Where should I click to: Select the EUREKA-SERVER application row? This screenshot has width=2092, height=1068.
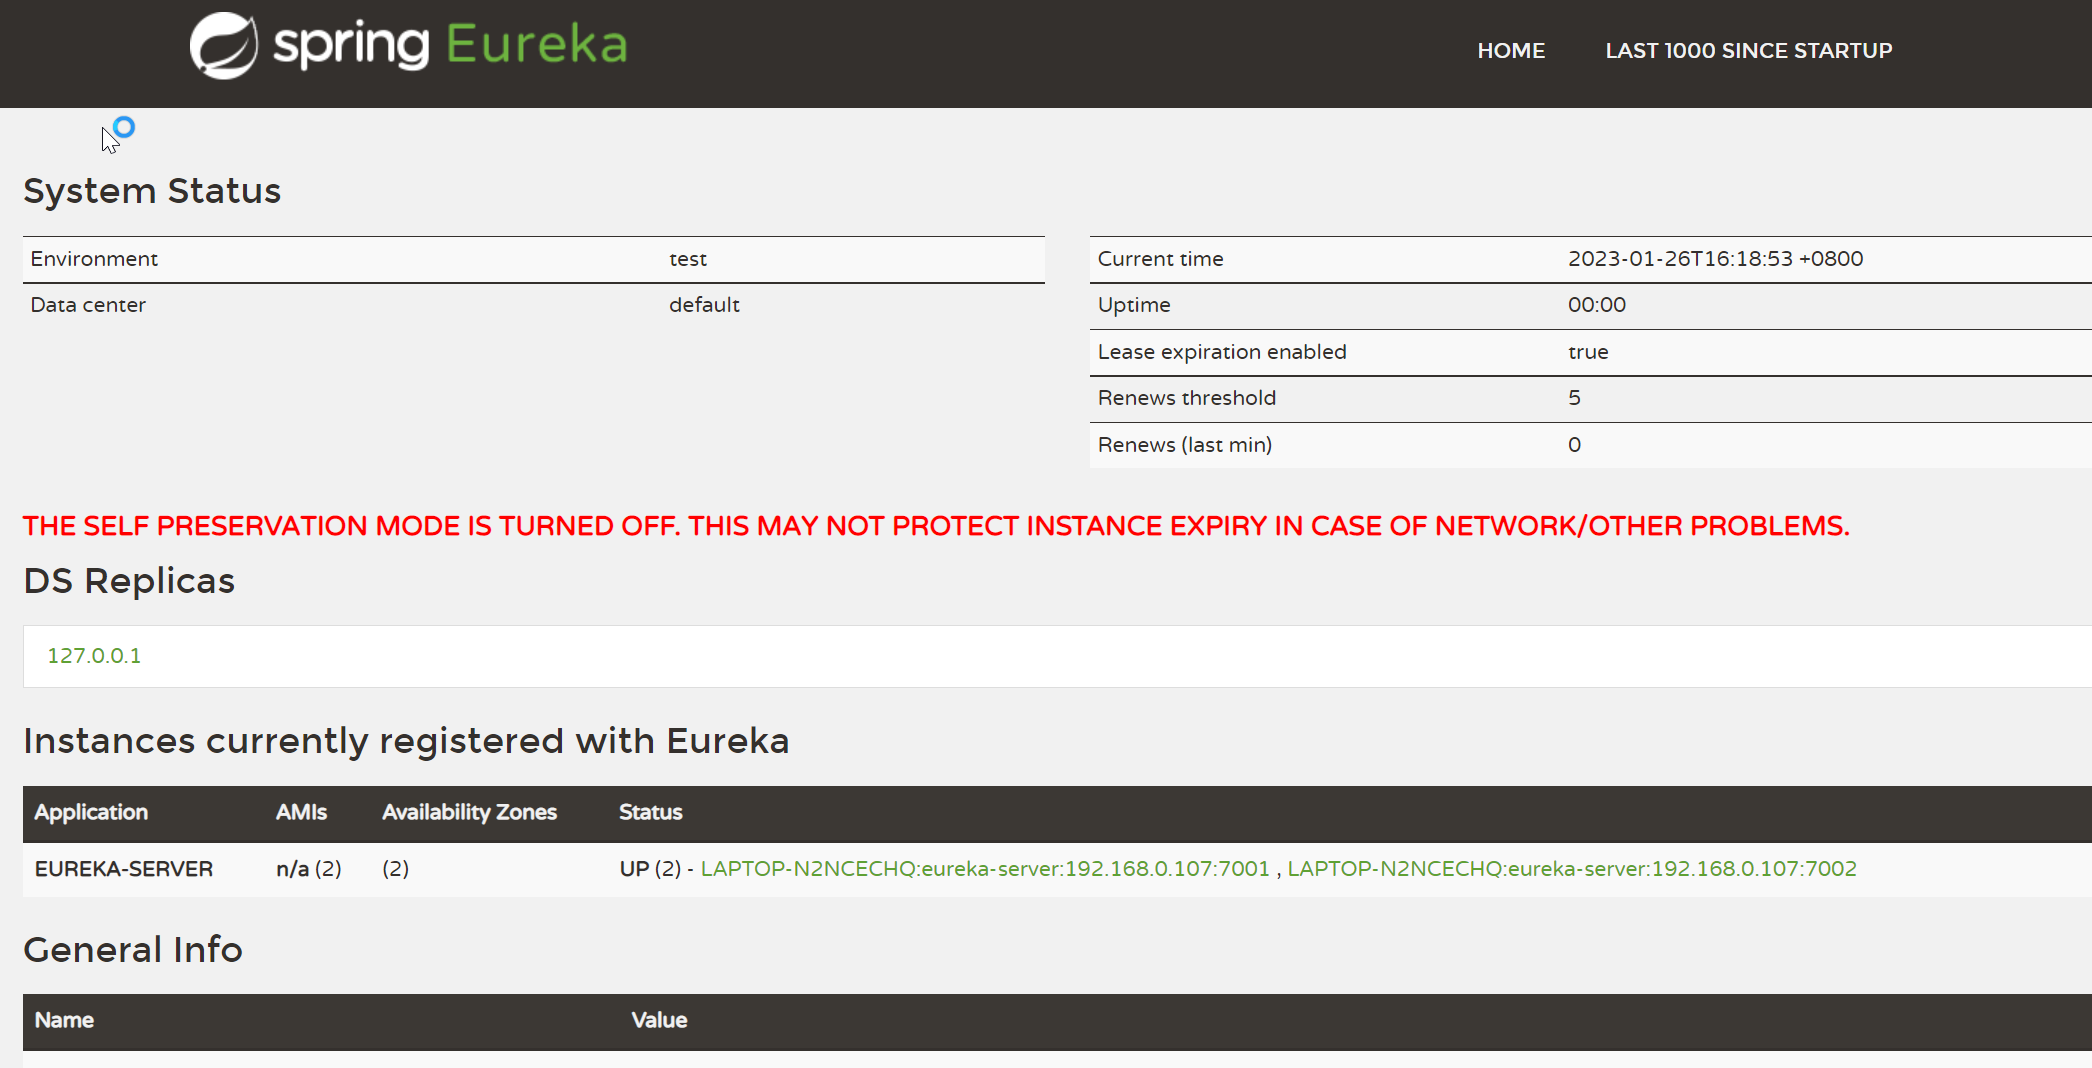124,869
